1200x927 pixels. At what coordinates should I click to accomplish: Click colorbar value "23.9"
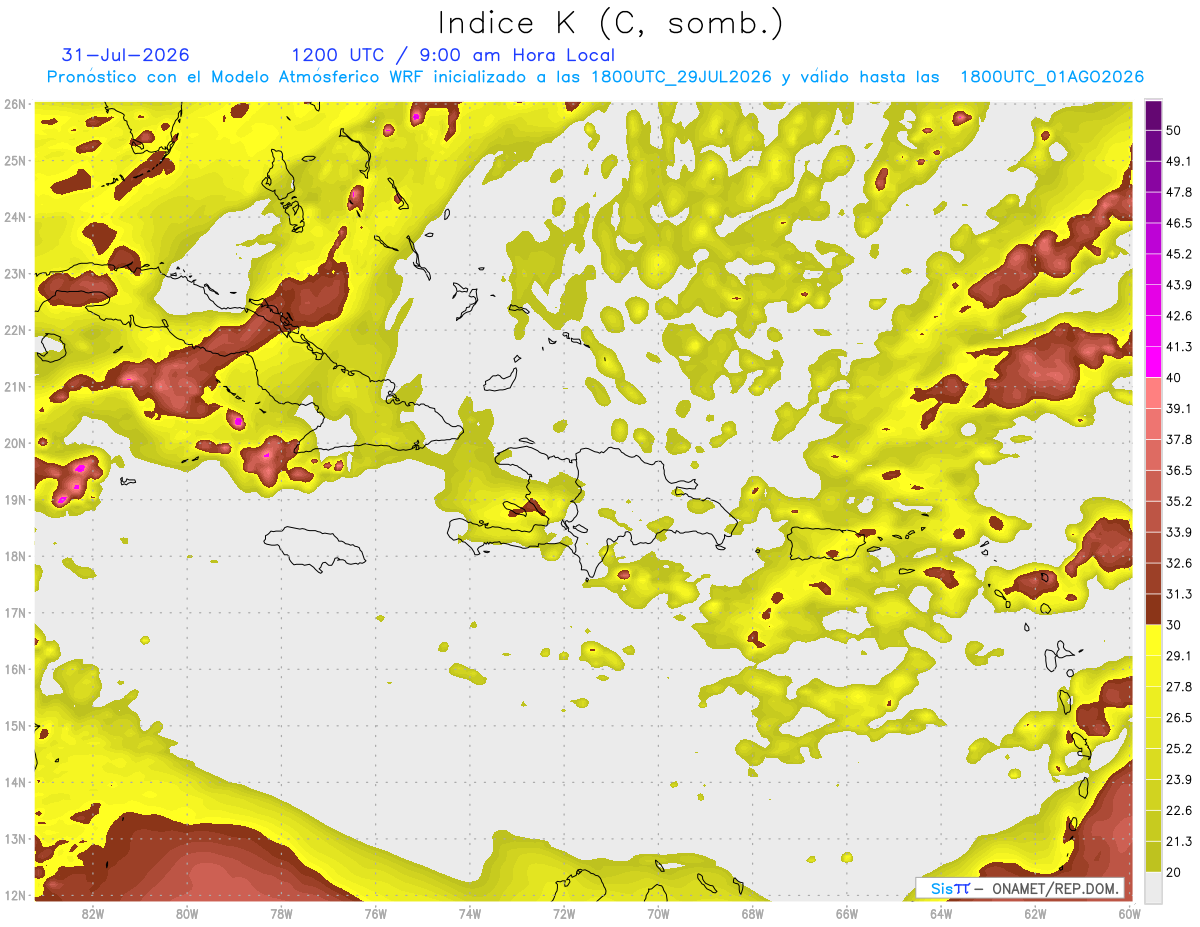point(1179,780)
